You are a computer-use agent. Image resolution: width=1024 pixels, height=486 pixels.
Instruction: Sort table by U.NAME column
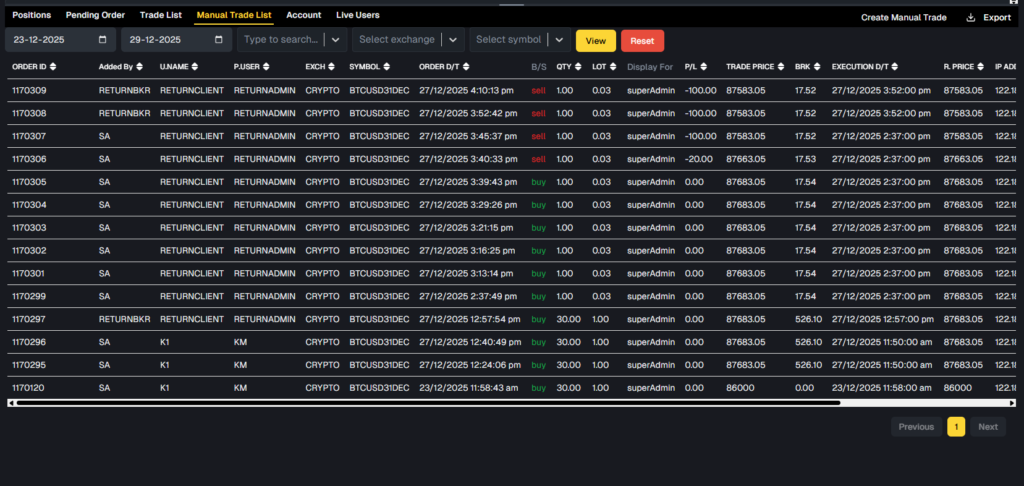[x=194, y=67]
